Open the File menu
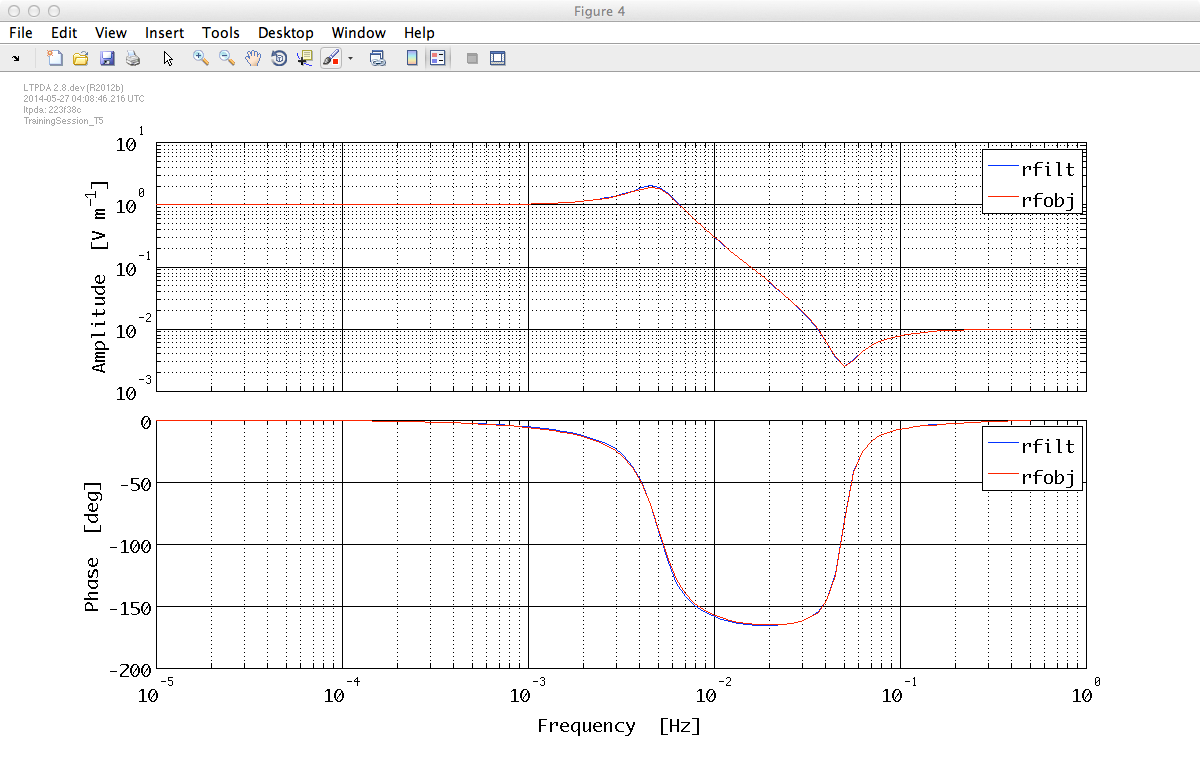The height and width of the screenshot is (773, 1200). [20, 33]
